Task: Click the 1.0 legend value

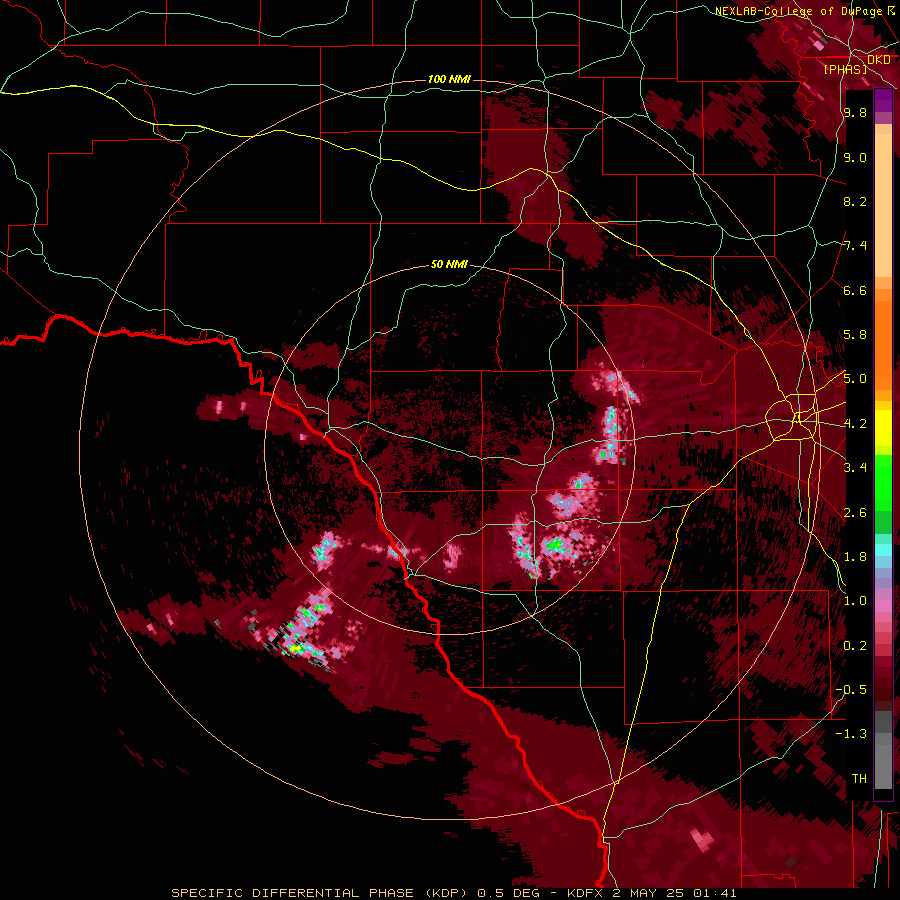Action: point(855,601)
